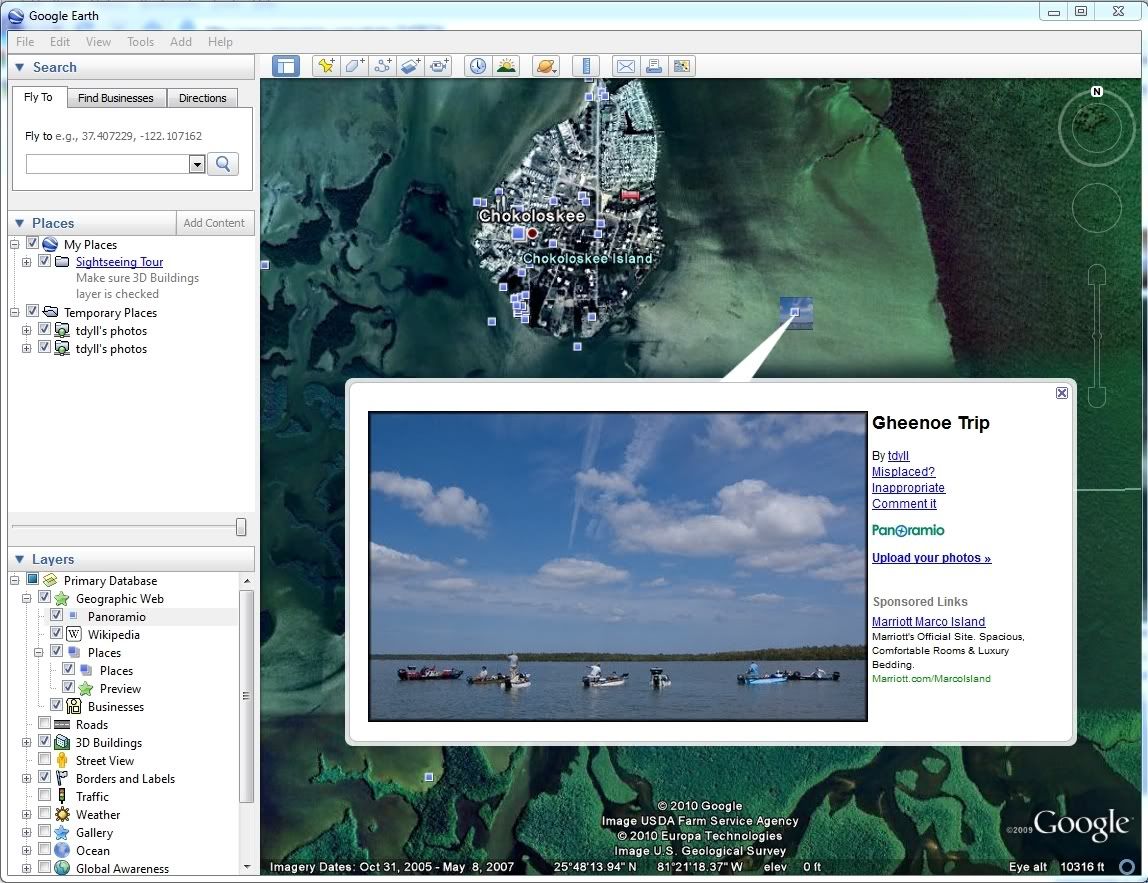Screen dimensions: 1148x883
Task: Click the Places opacity slider handle
Action: point(241,526)
